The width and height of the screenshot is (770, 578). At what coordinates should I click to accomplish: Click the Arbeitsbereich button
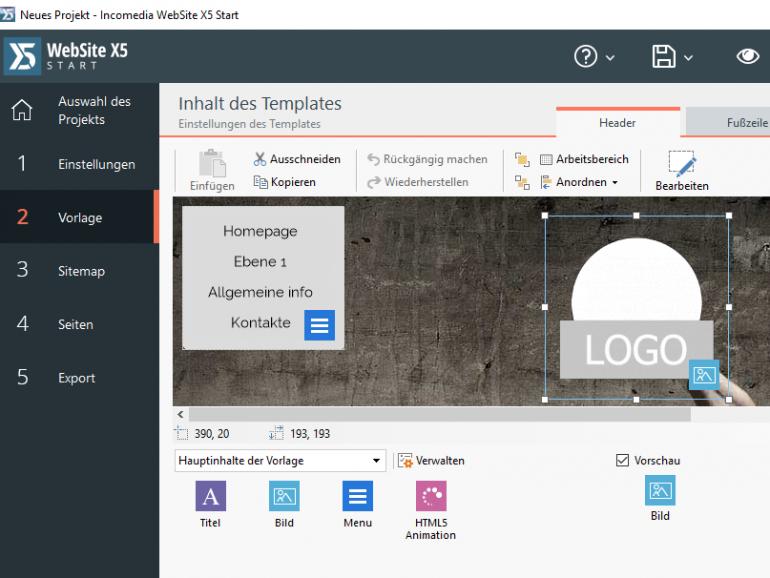click(x=584, y=159)
